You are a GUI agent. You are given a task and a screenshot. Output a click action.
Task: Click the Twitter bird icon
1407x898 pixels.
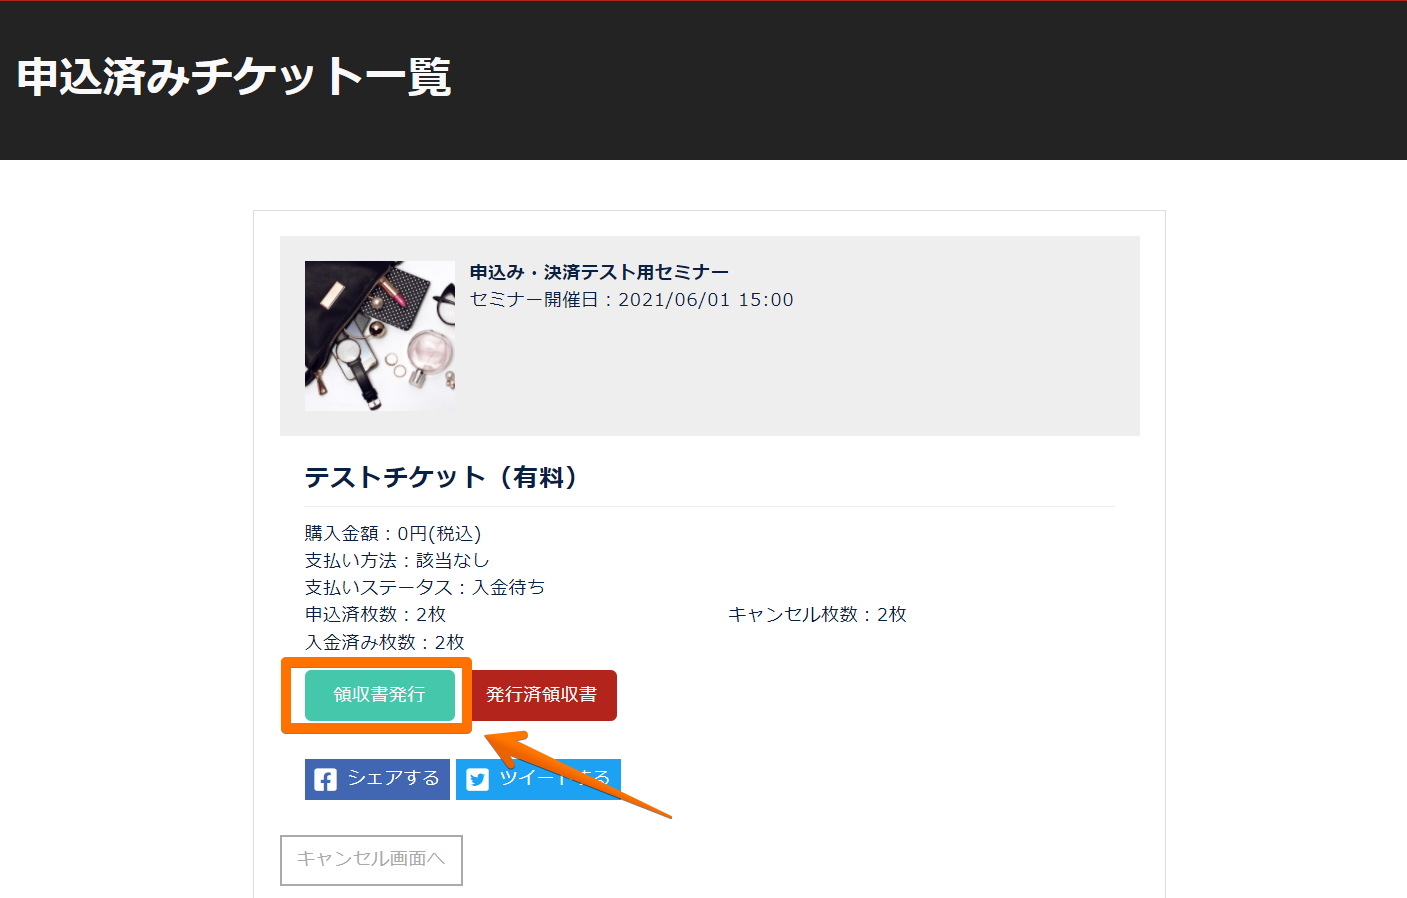click(x=478, y=779)
